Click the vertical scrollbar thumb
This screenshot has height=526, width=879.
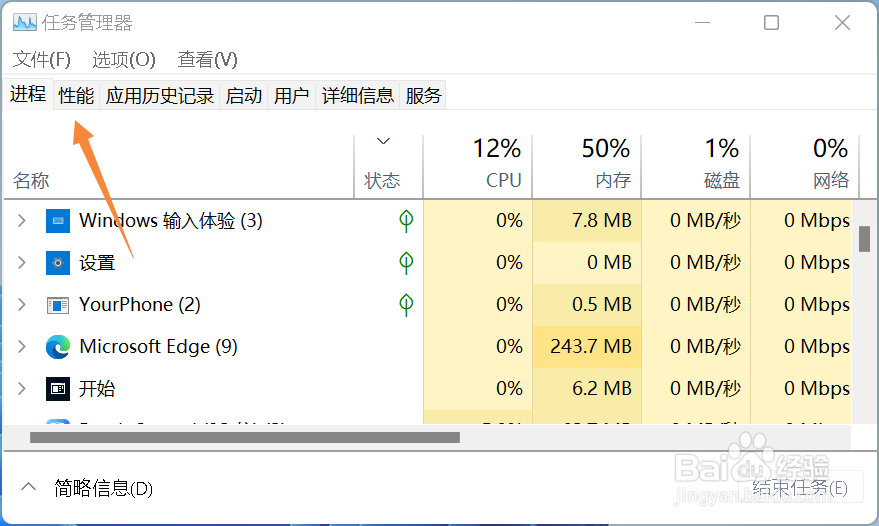click(x=864, y=239)
